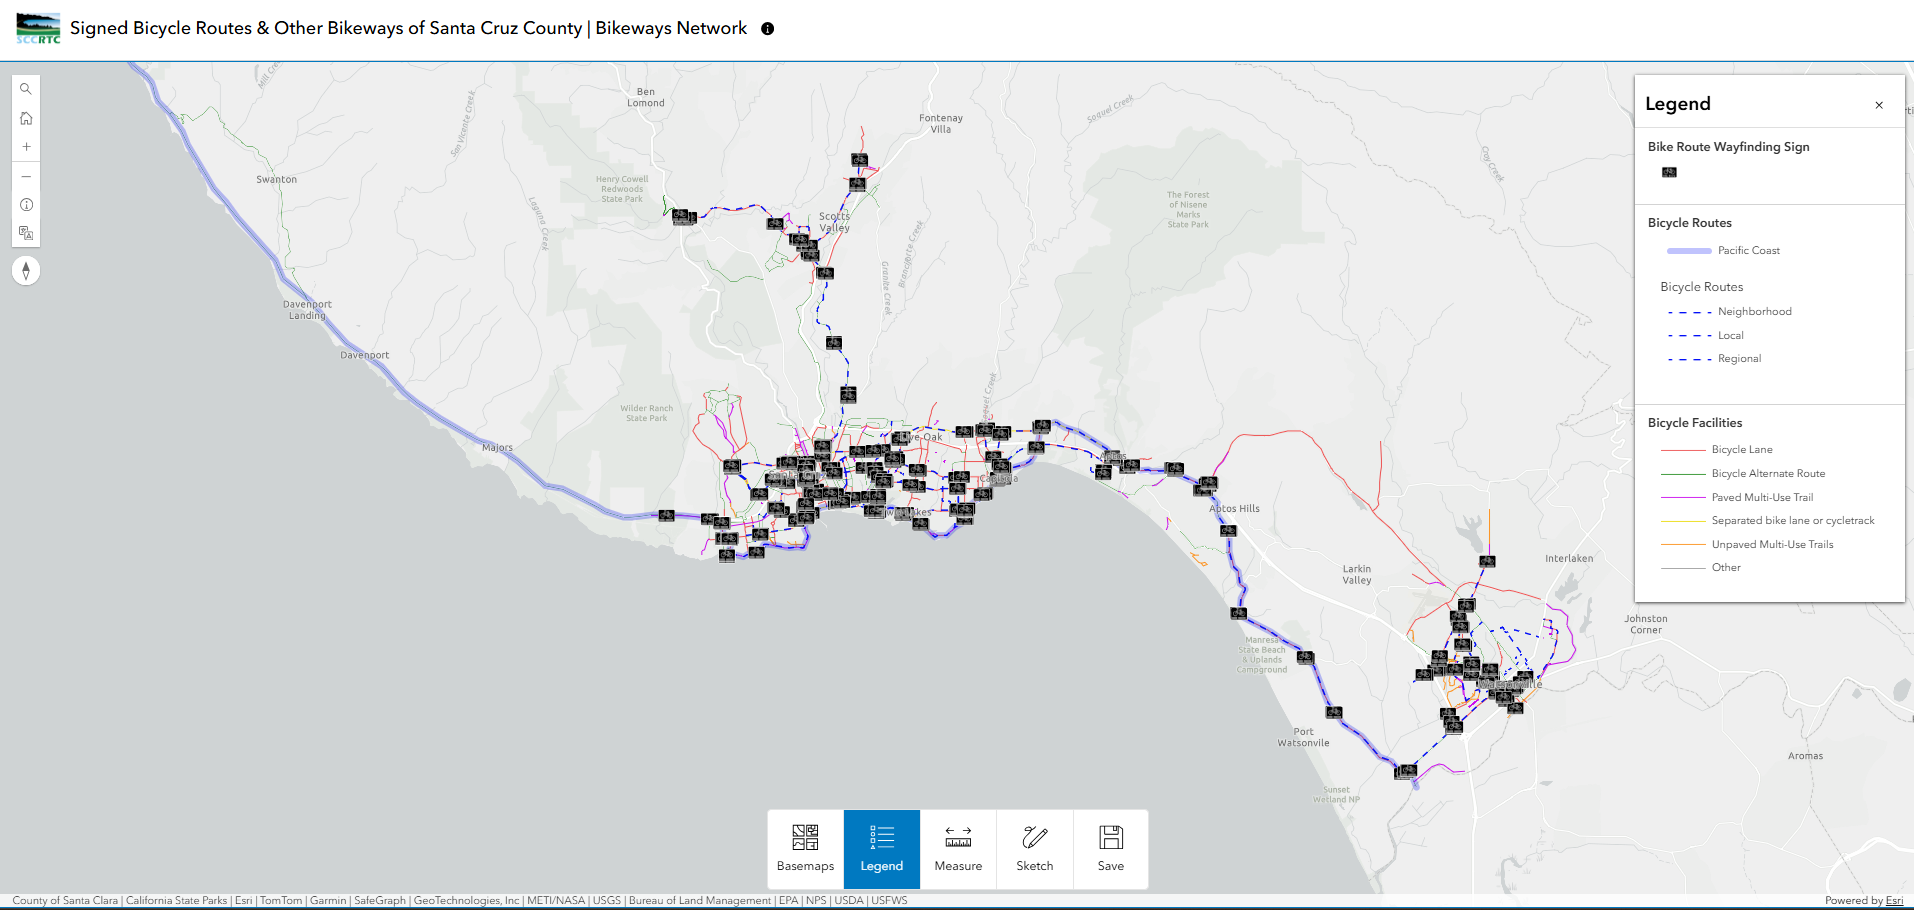Open the Sketch tool tab
This screenshot has height=910, width=1914.
(x=1035, y=849)
